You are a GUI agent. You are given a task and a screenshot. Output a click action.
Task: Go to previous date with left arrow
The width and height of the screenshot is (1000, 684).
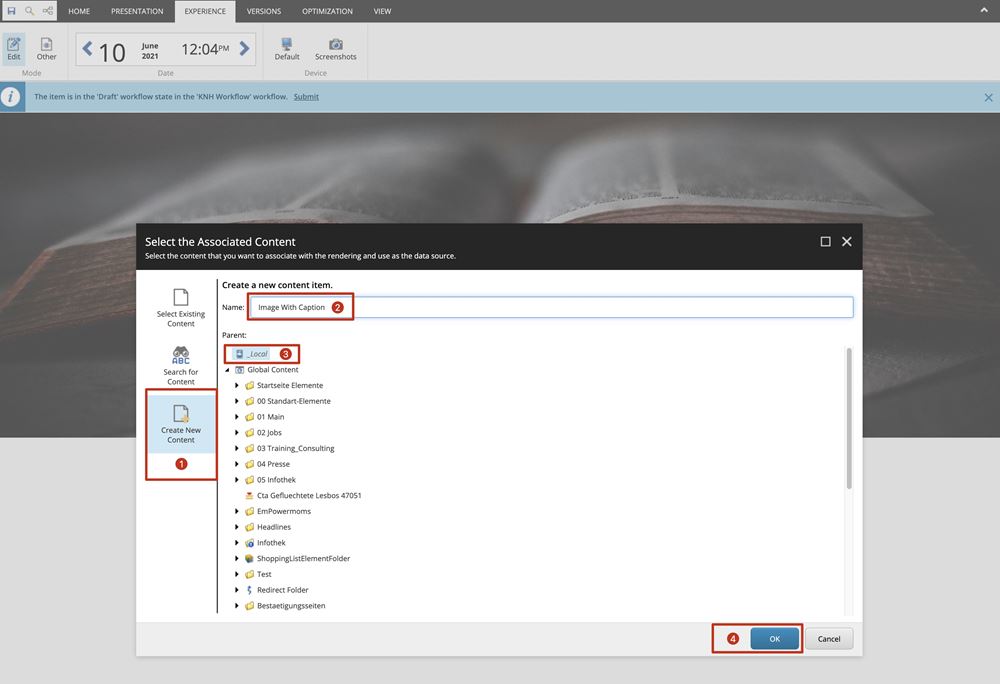pos(87,49)
